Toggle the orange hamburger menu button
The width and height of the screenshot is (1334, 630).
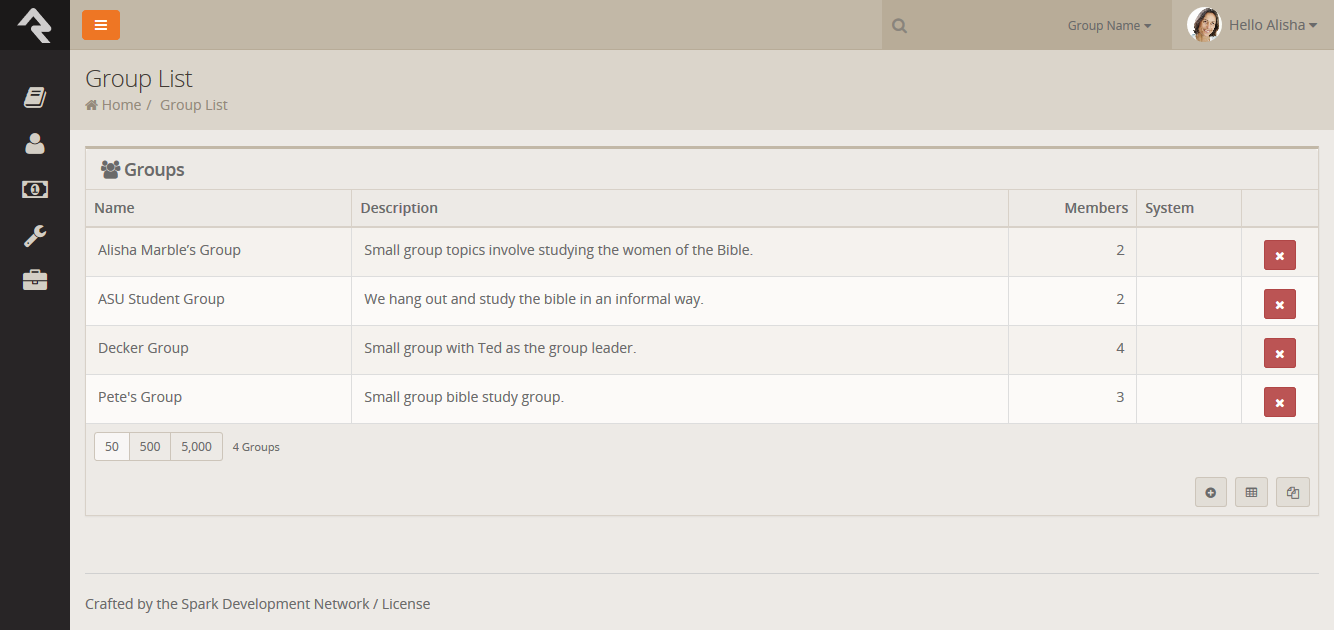(101, 25)
